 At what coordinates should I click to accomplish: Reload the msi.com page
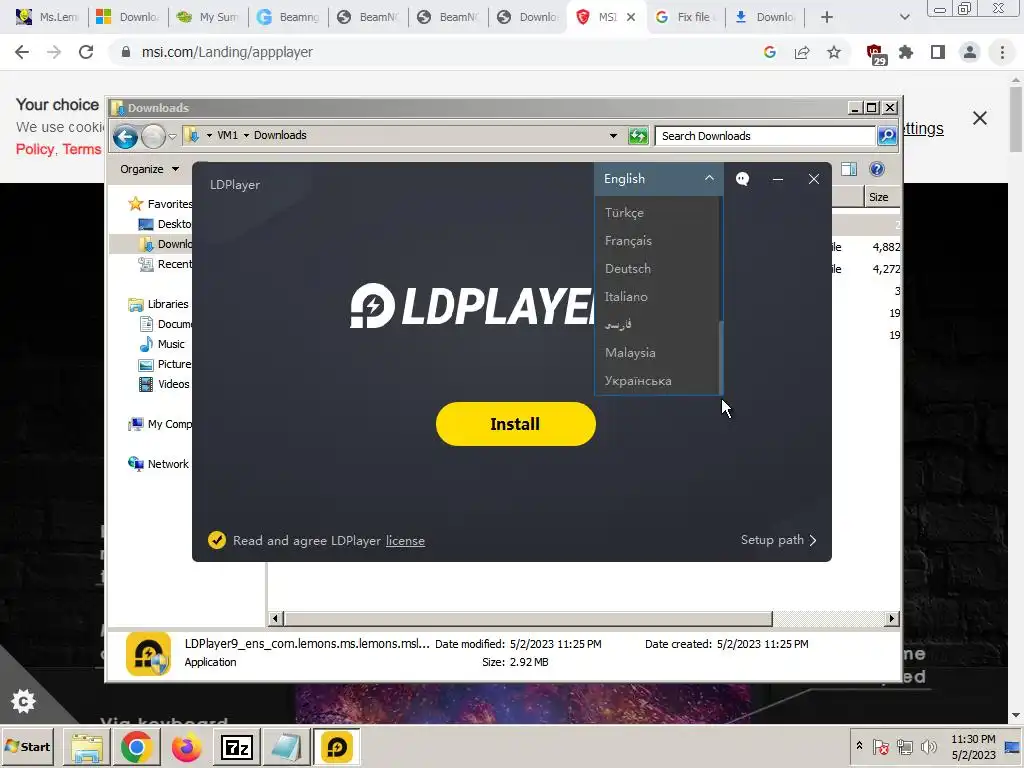[86, 52]
